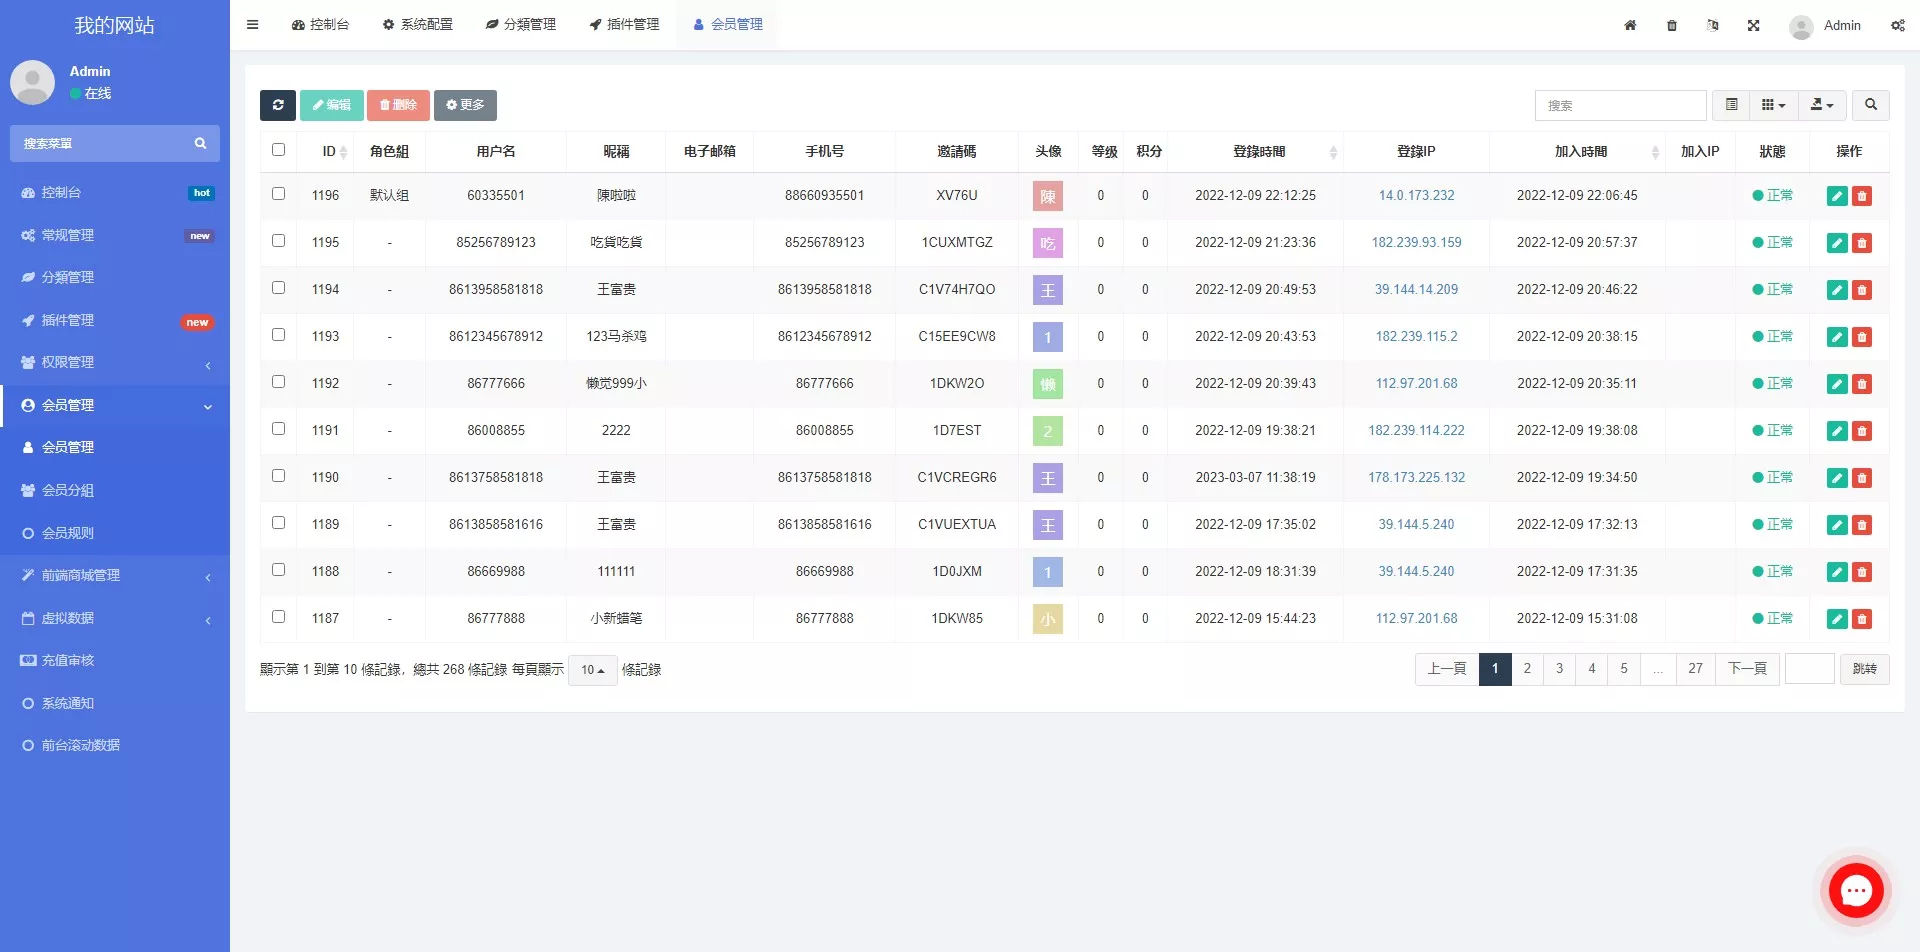
Task: Click the table search input field
Action: click(x=1620, y=105)
